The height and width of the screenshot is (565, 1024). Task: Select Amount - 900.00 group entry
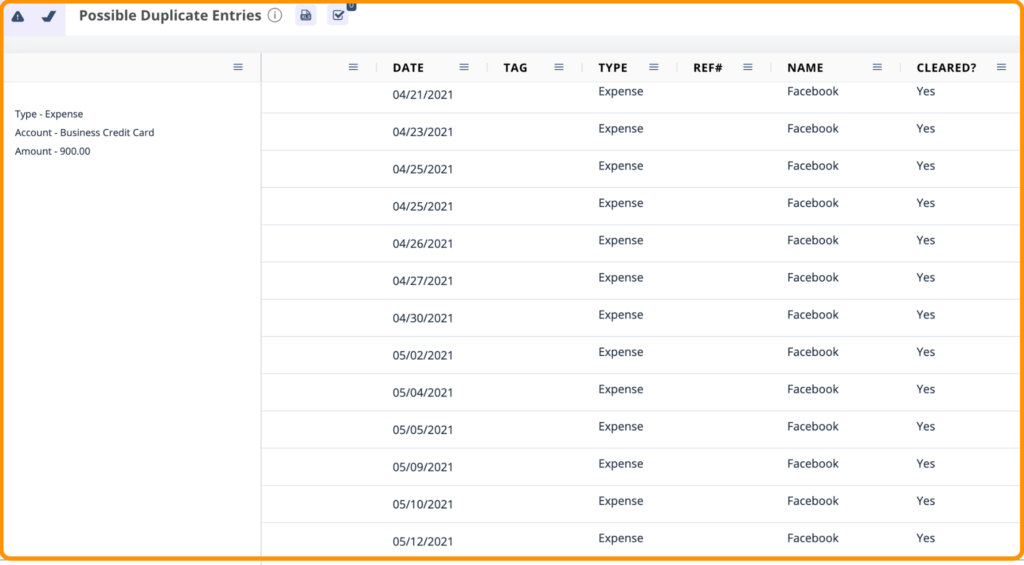pyautogui.click(x=53, y=152)
